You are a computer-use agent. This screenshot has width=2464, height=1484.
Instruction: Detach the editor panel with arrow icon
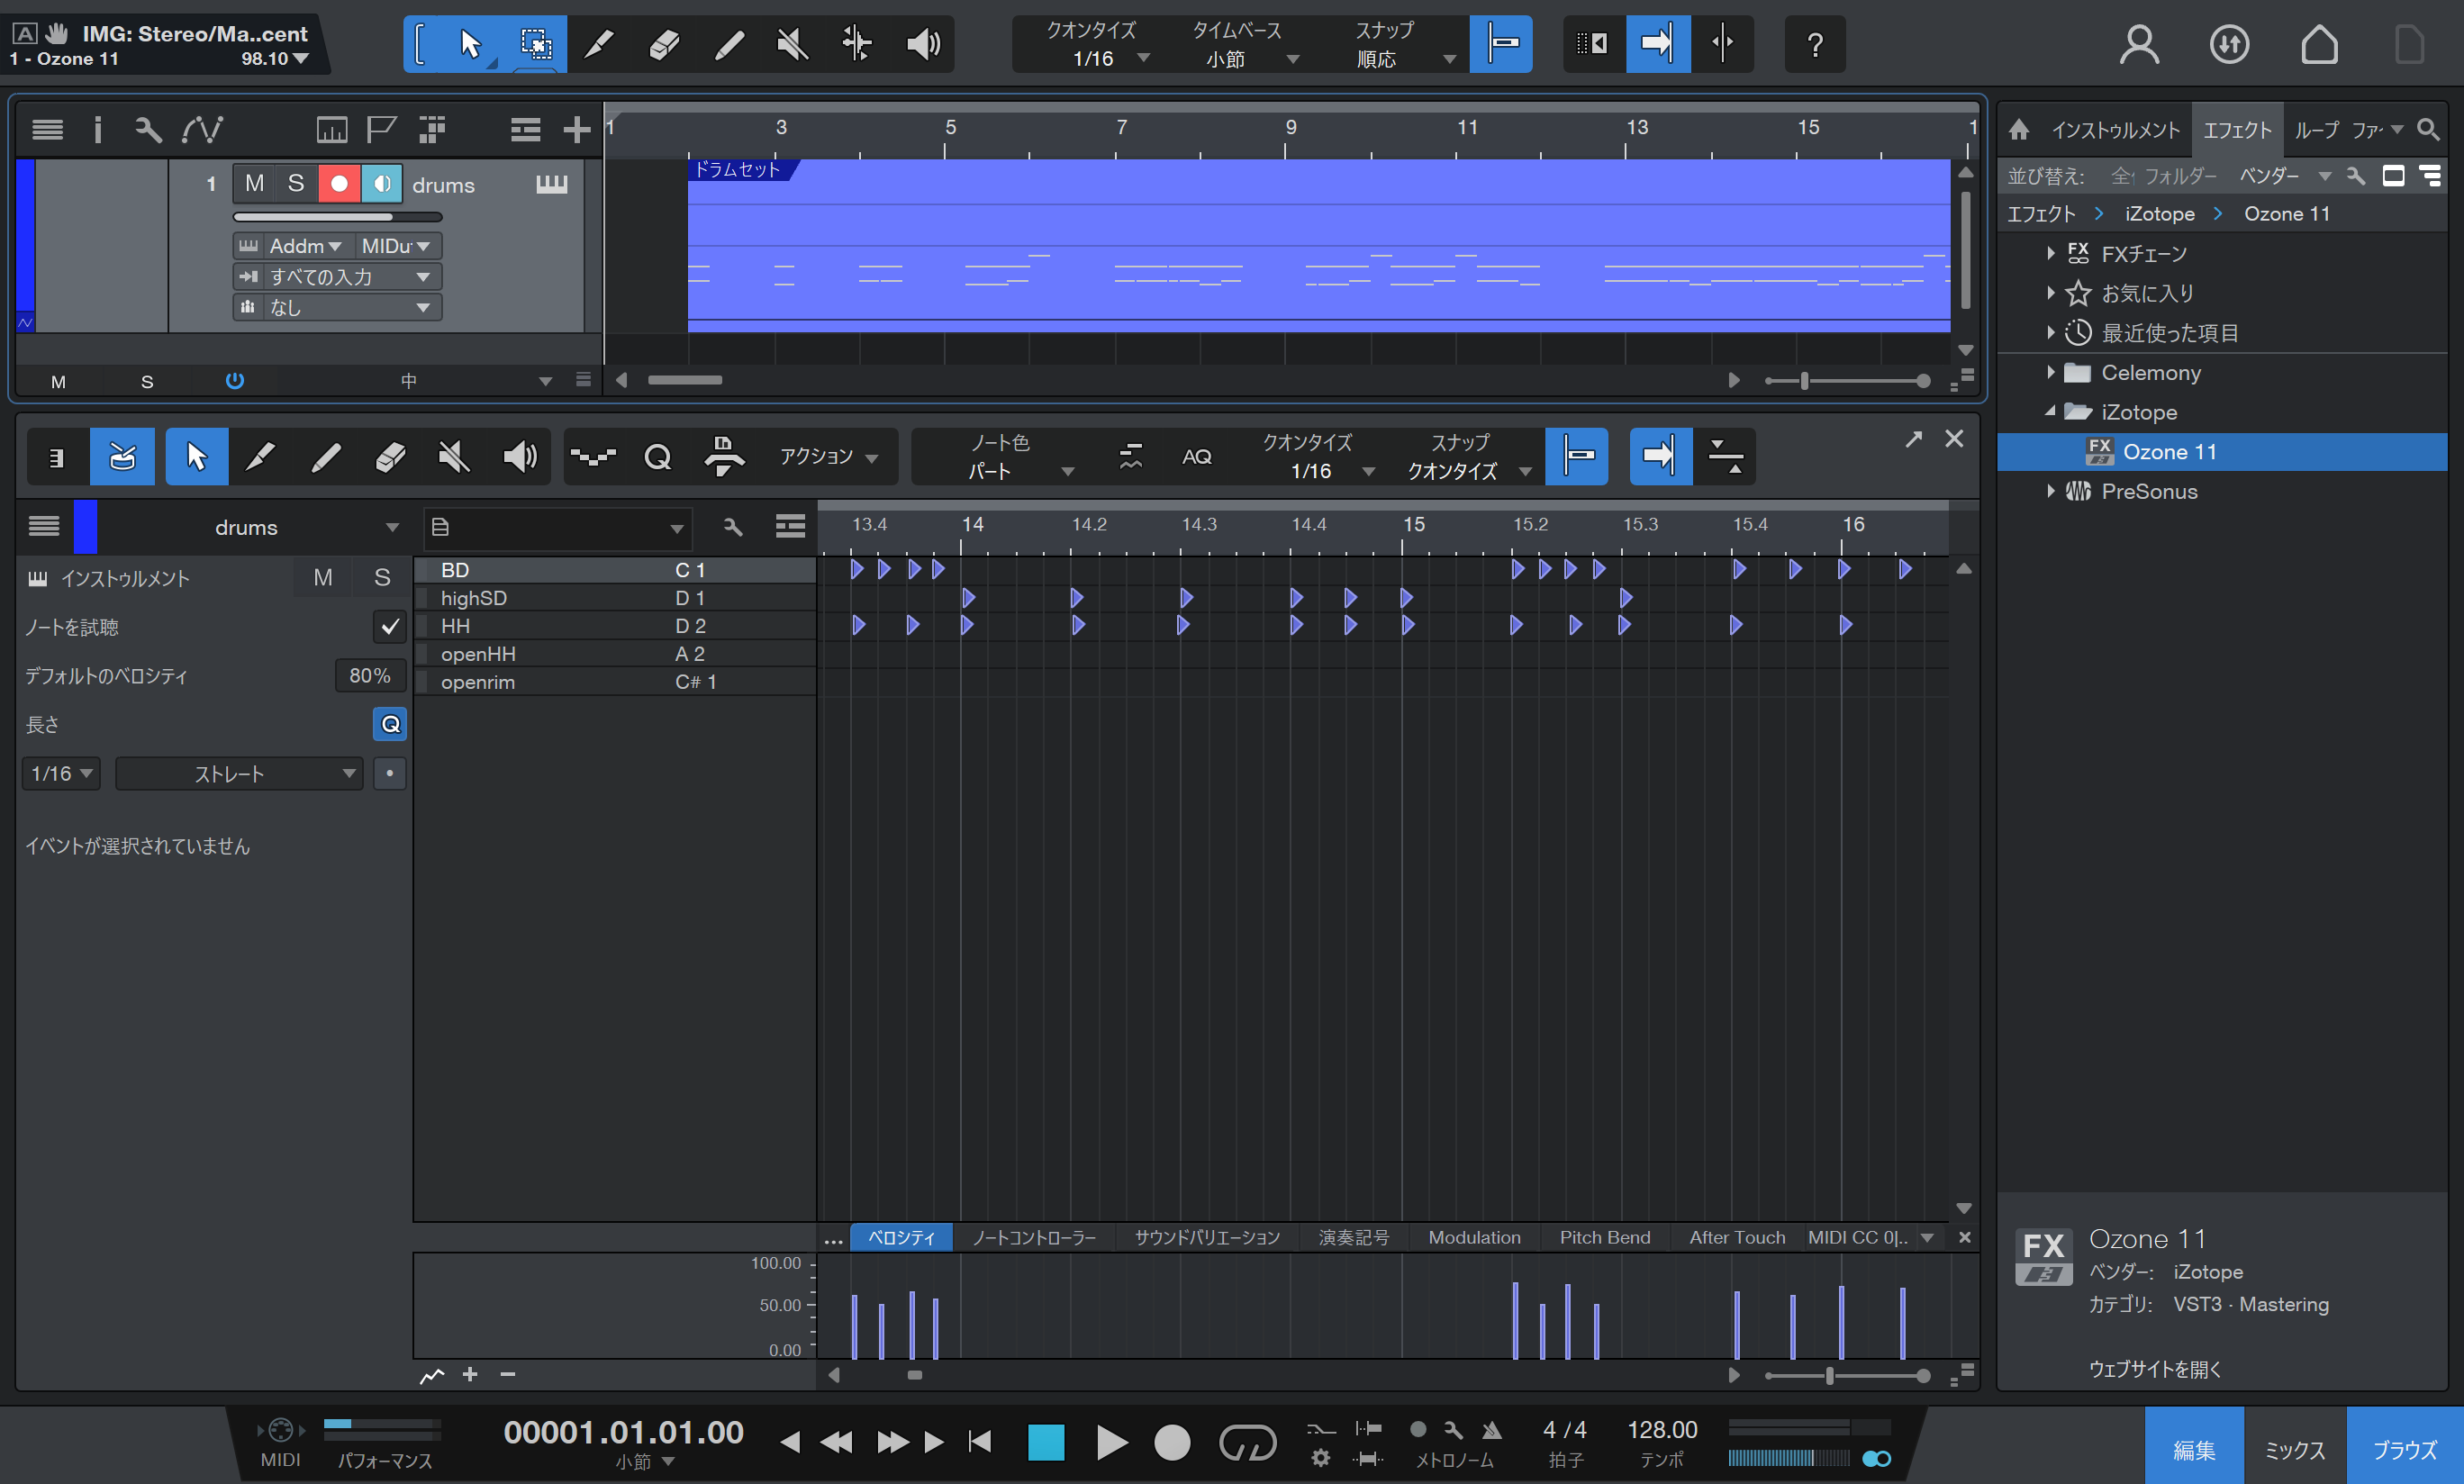pyautogui.click(x=1913, y=439)
